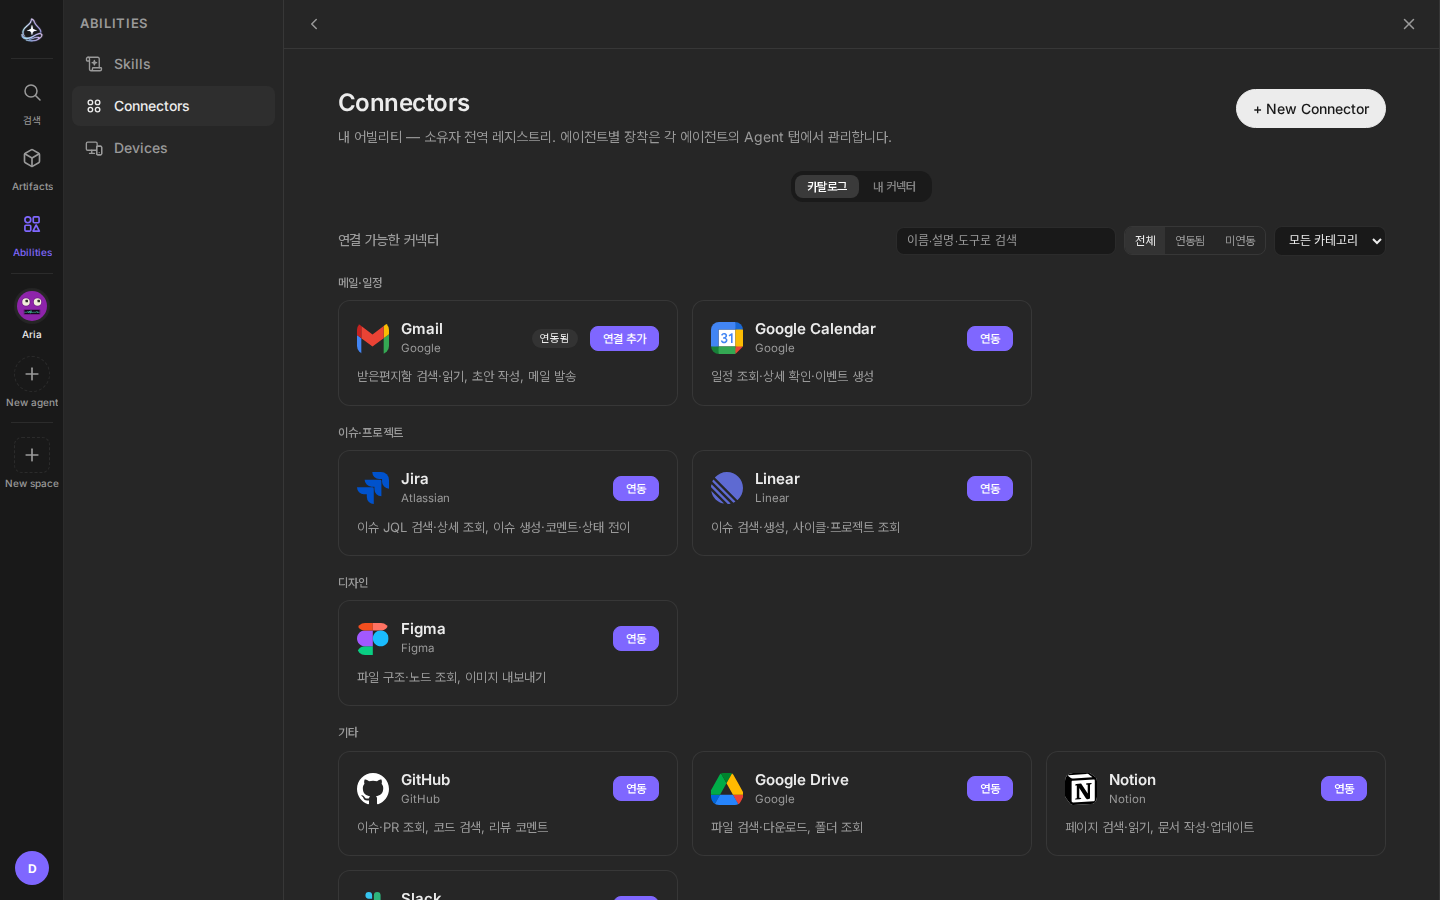Click the Skills icon in Abilities sidebar
Viewport: 1440px width, 900px height.
point(94,64)
